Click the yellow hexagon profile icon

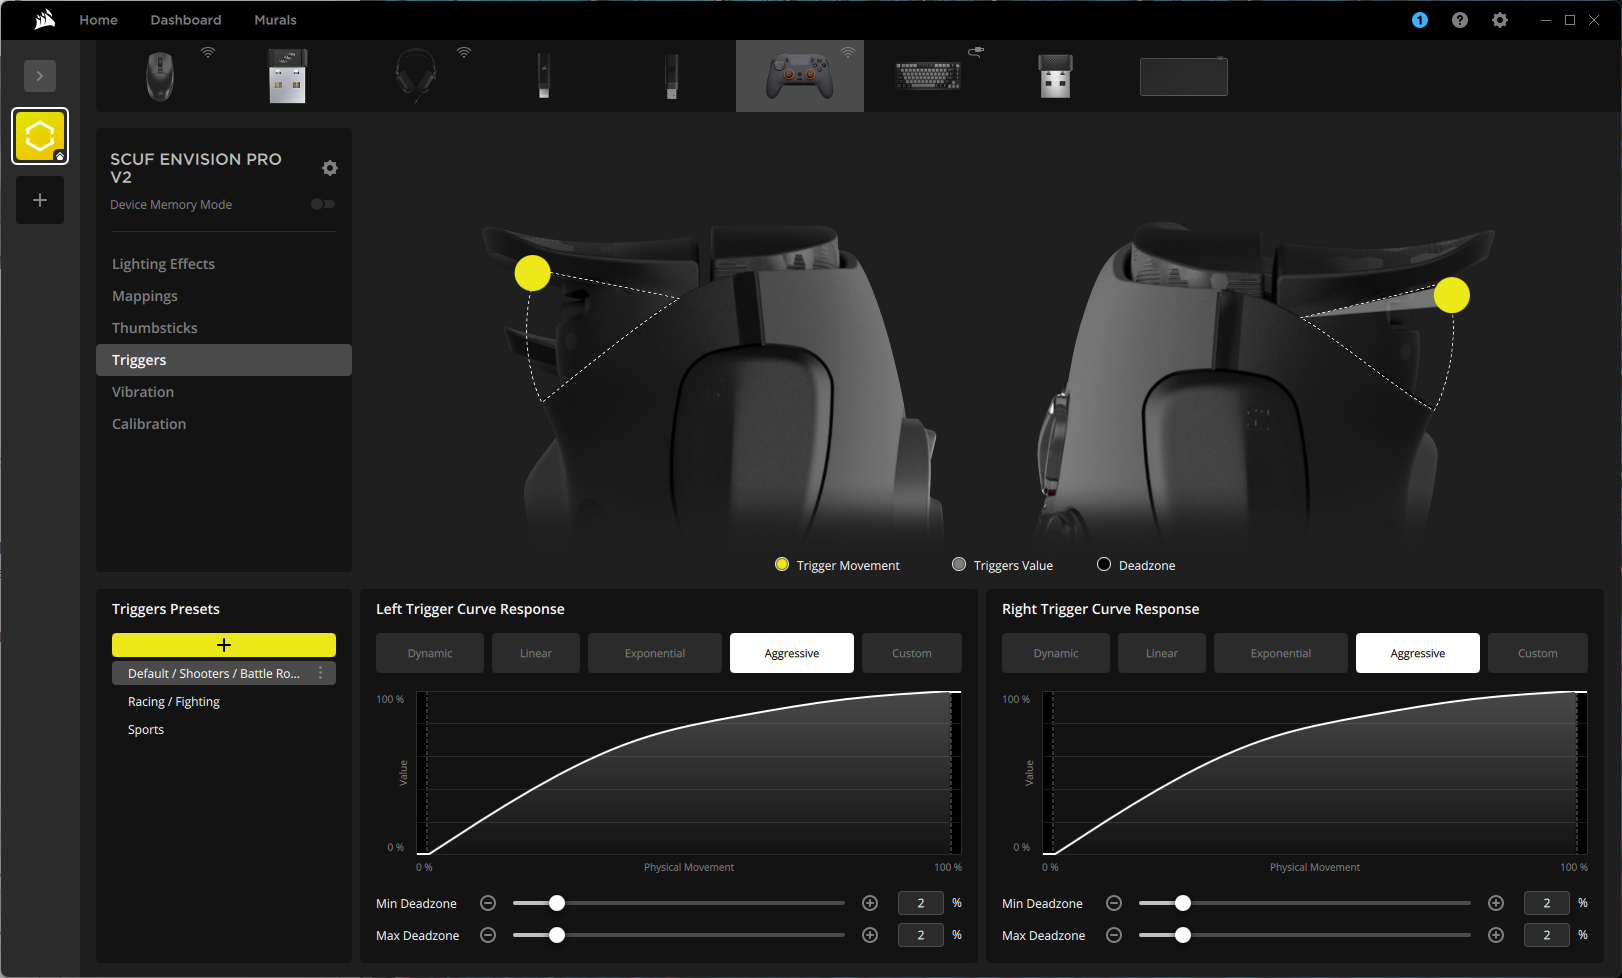point(40,136)
